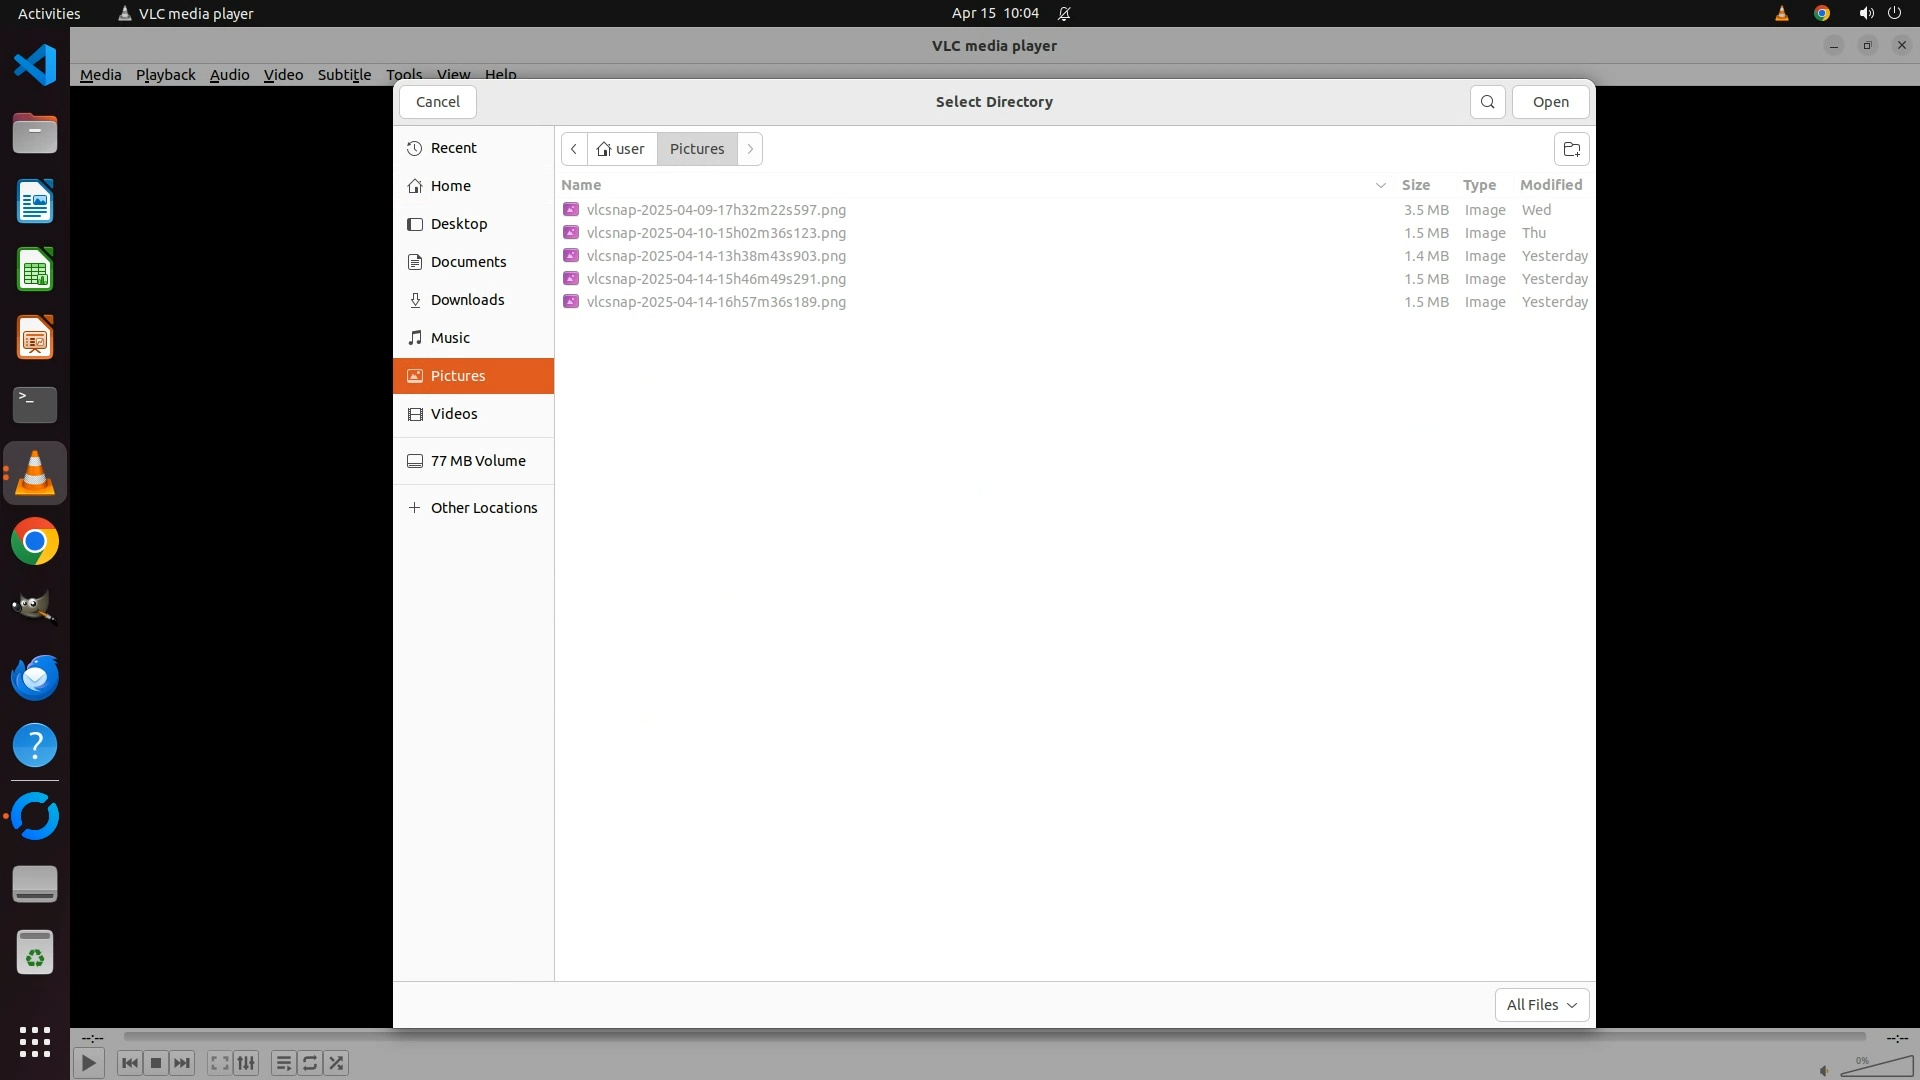The width and height of the screenshot is (1920, 1080).
Task: Open the All Files filter dropdown
Action: (1541, 1005)
